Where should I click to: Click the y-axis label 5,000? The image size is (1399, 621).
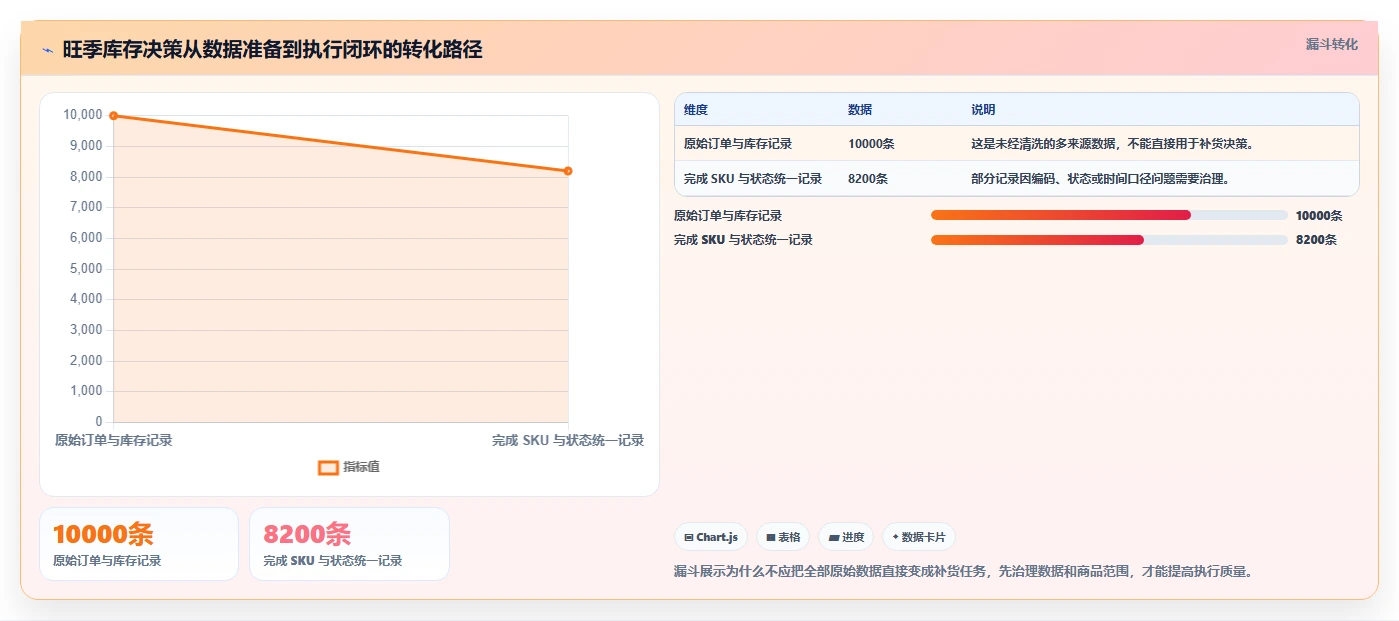coord(86,268)
